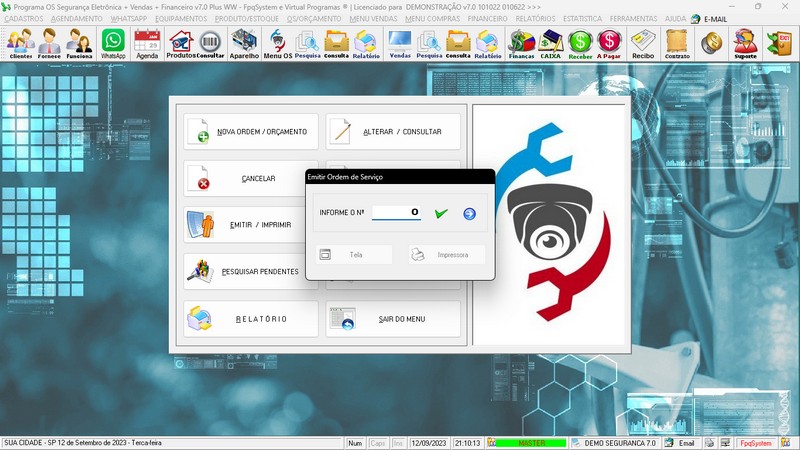
Task: Open the Agenda calendar icon
Action: (147, 43)
